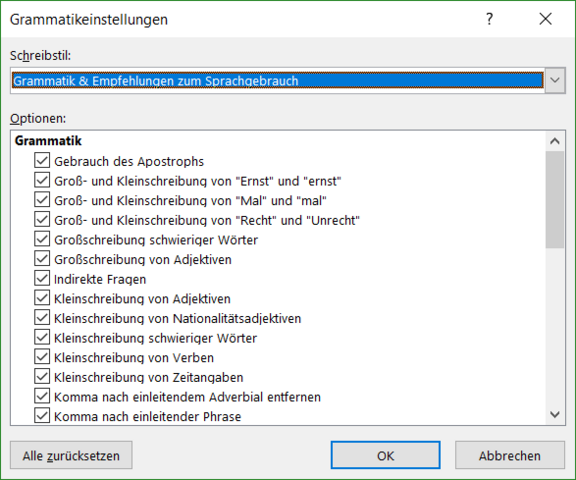Click the Schreibstil label

[x=40, y=56]
